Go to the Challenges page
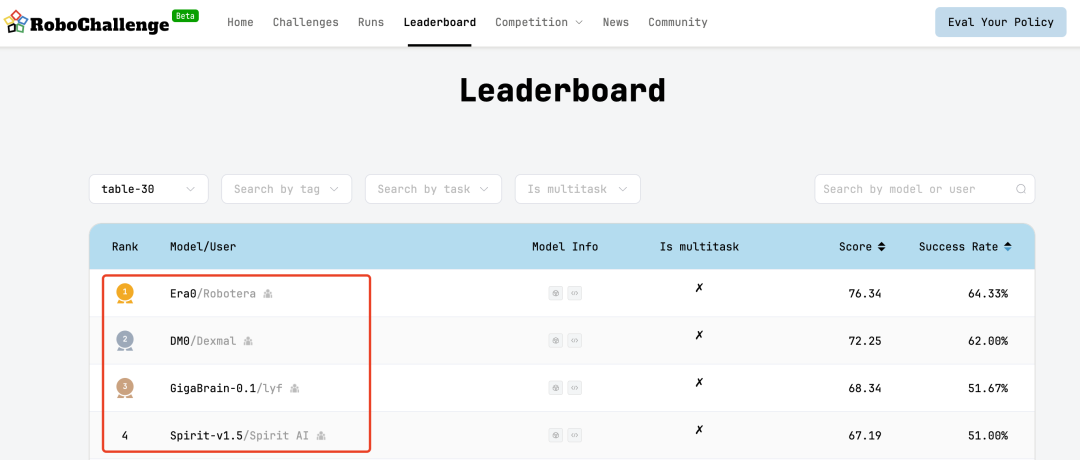The width and height of the screenshot is (1080, 460). point(306,22)
